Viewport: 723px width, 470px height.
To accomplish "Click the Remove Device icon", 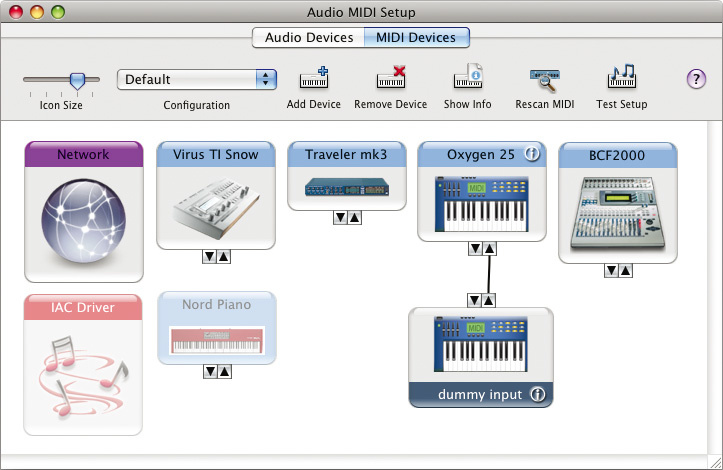I will click(391, 77).
